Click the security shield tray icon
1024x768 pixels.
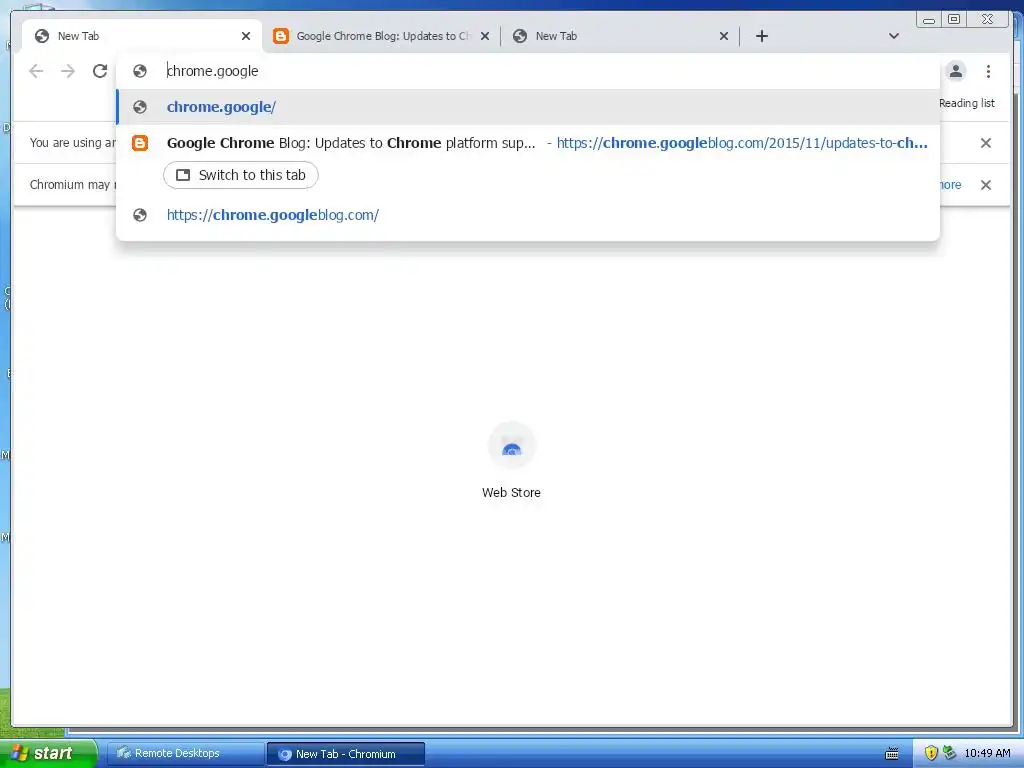[x=931, y=753]
